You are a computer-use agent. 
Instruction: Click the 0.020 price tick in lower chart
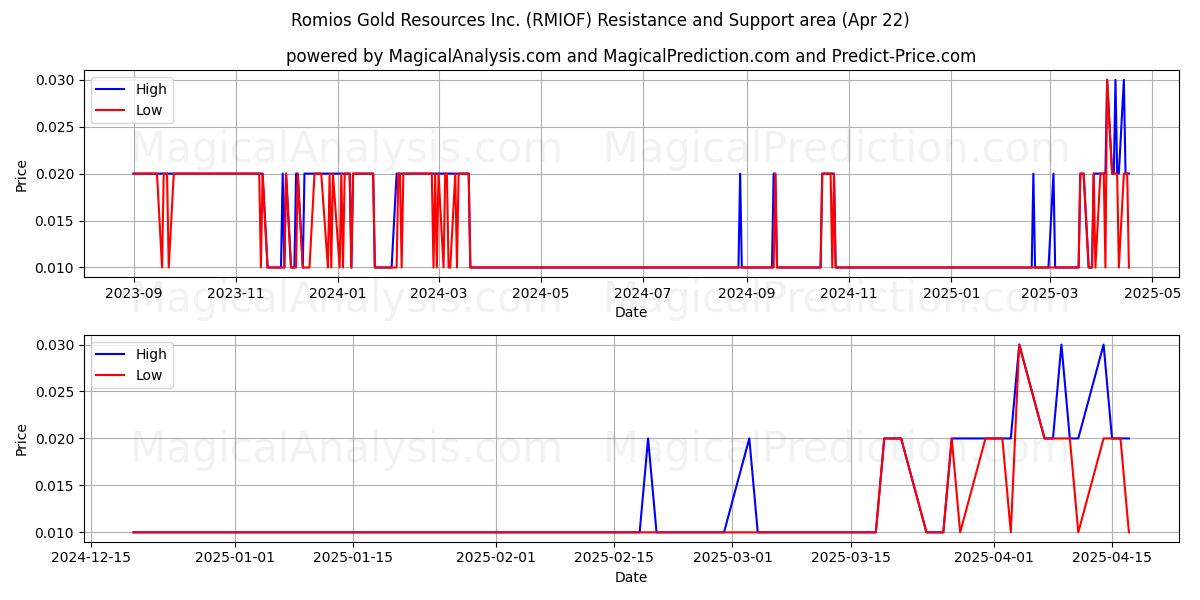click(57, 439)
